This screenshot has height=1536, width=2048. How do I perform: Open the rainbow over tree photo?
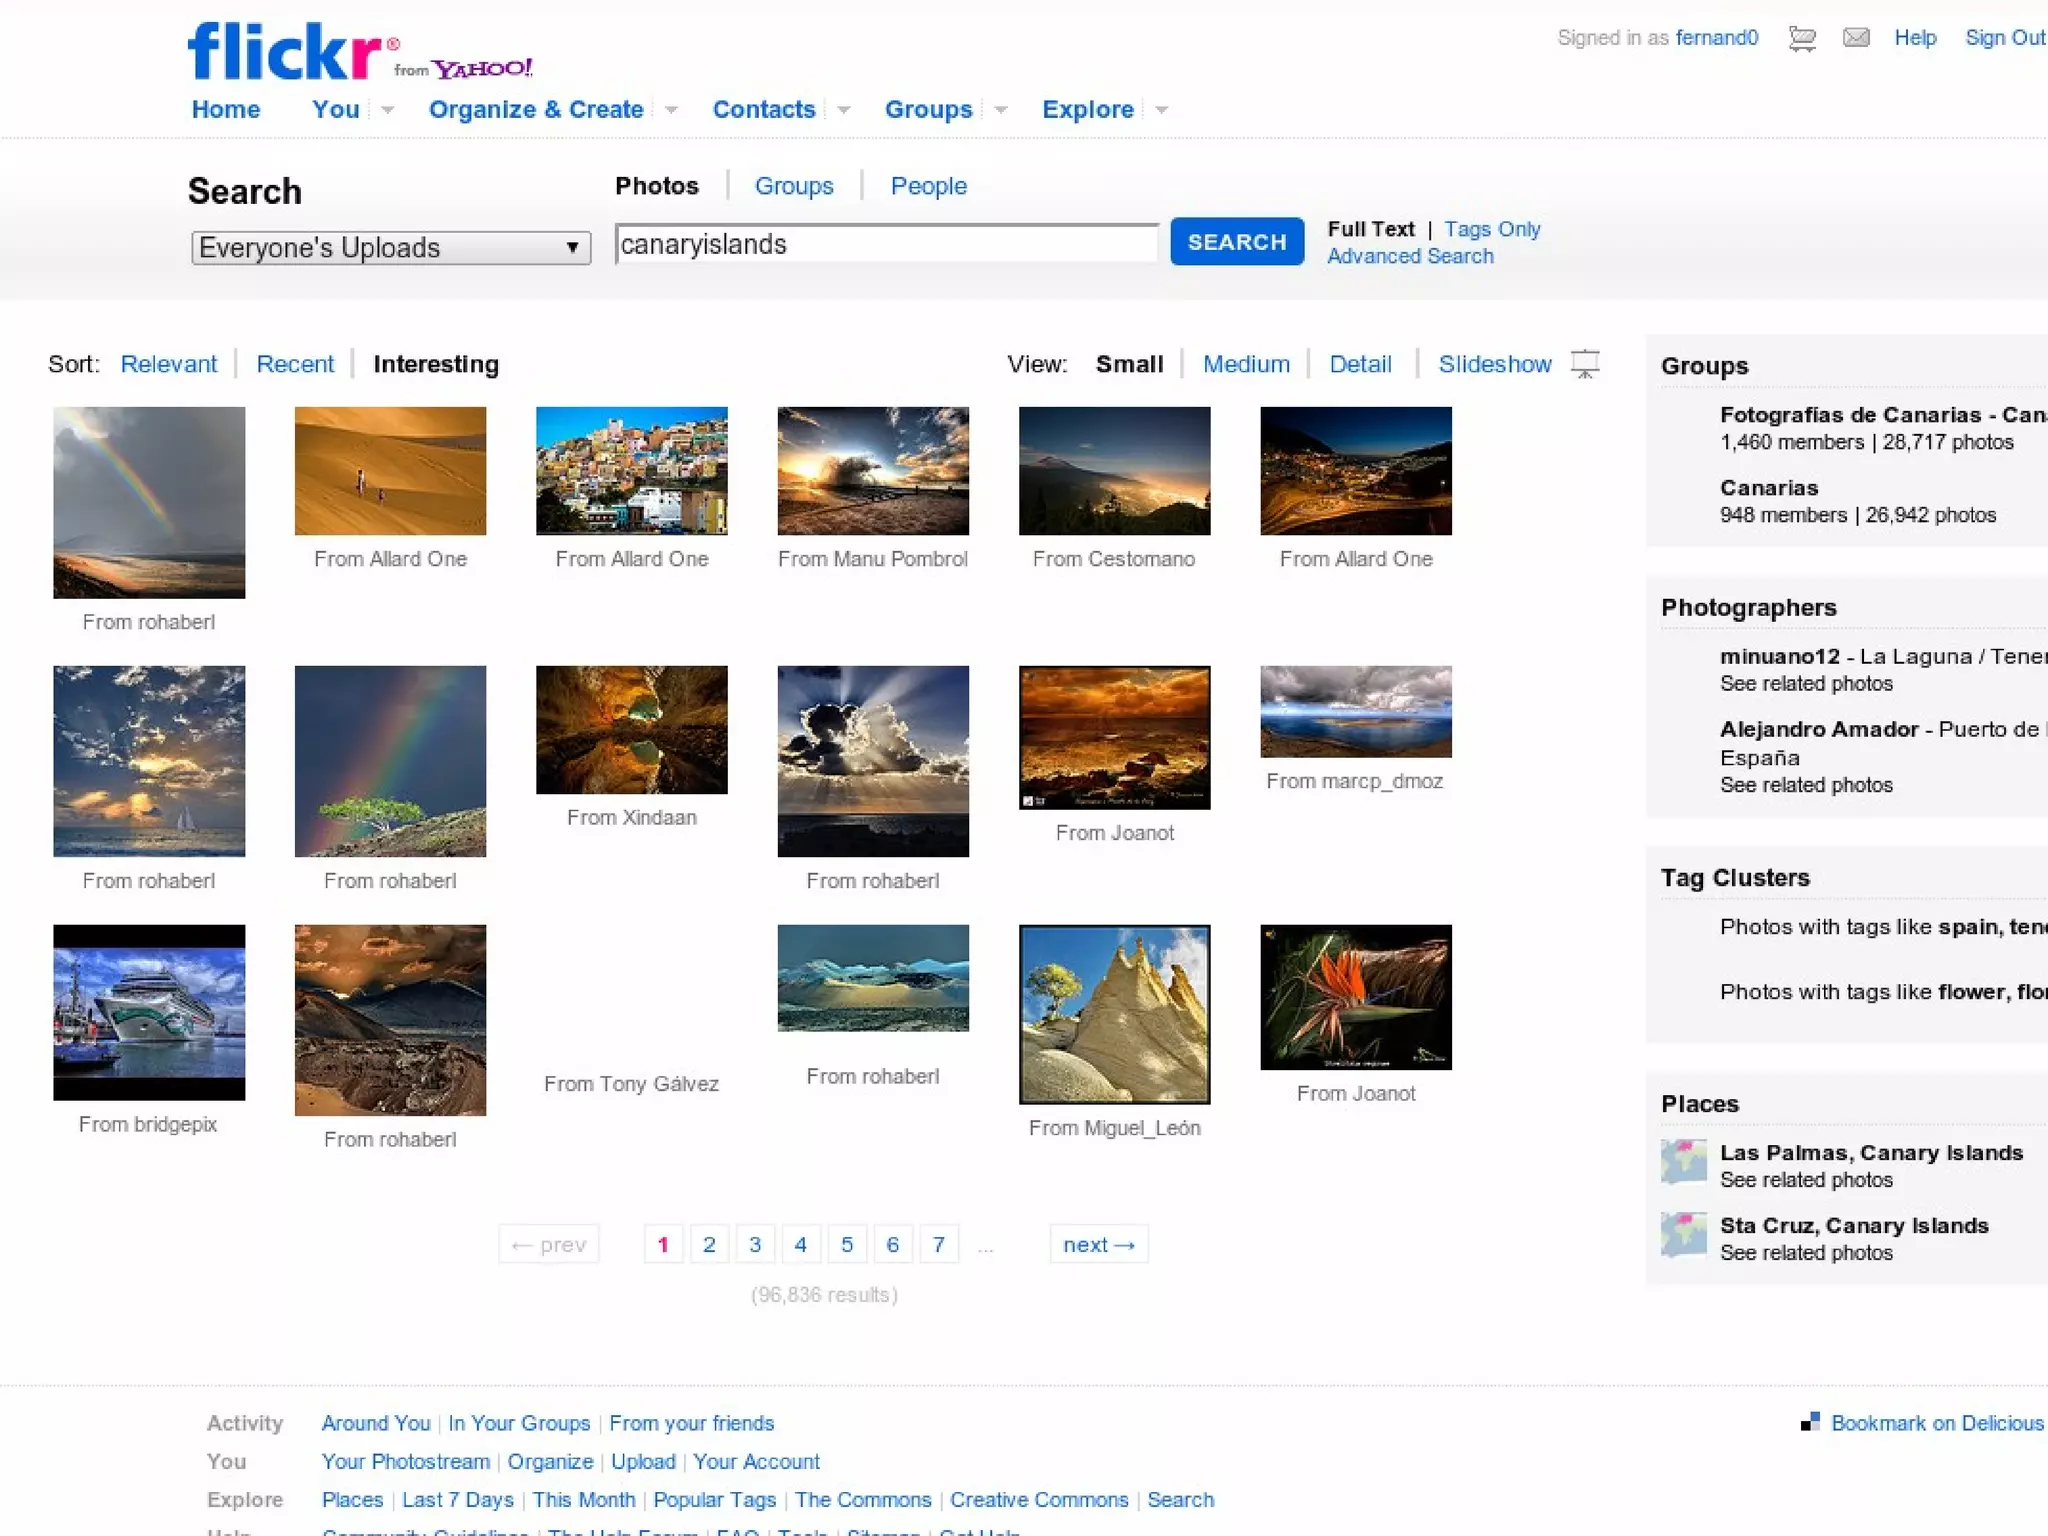coord(390,760)
